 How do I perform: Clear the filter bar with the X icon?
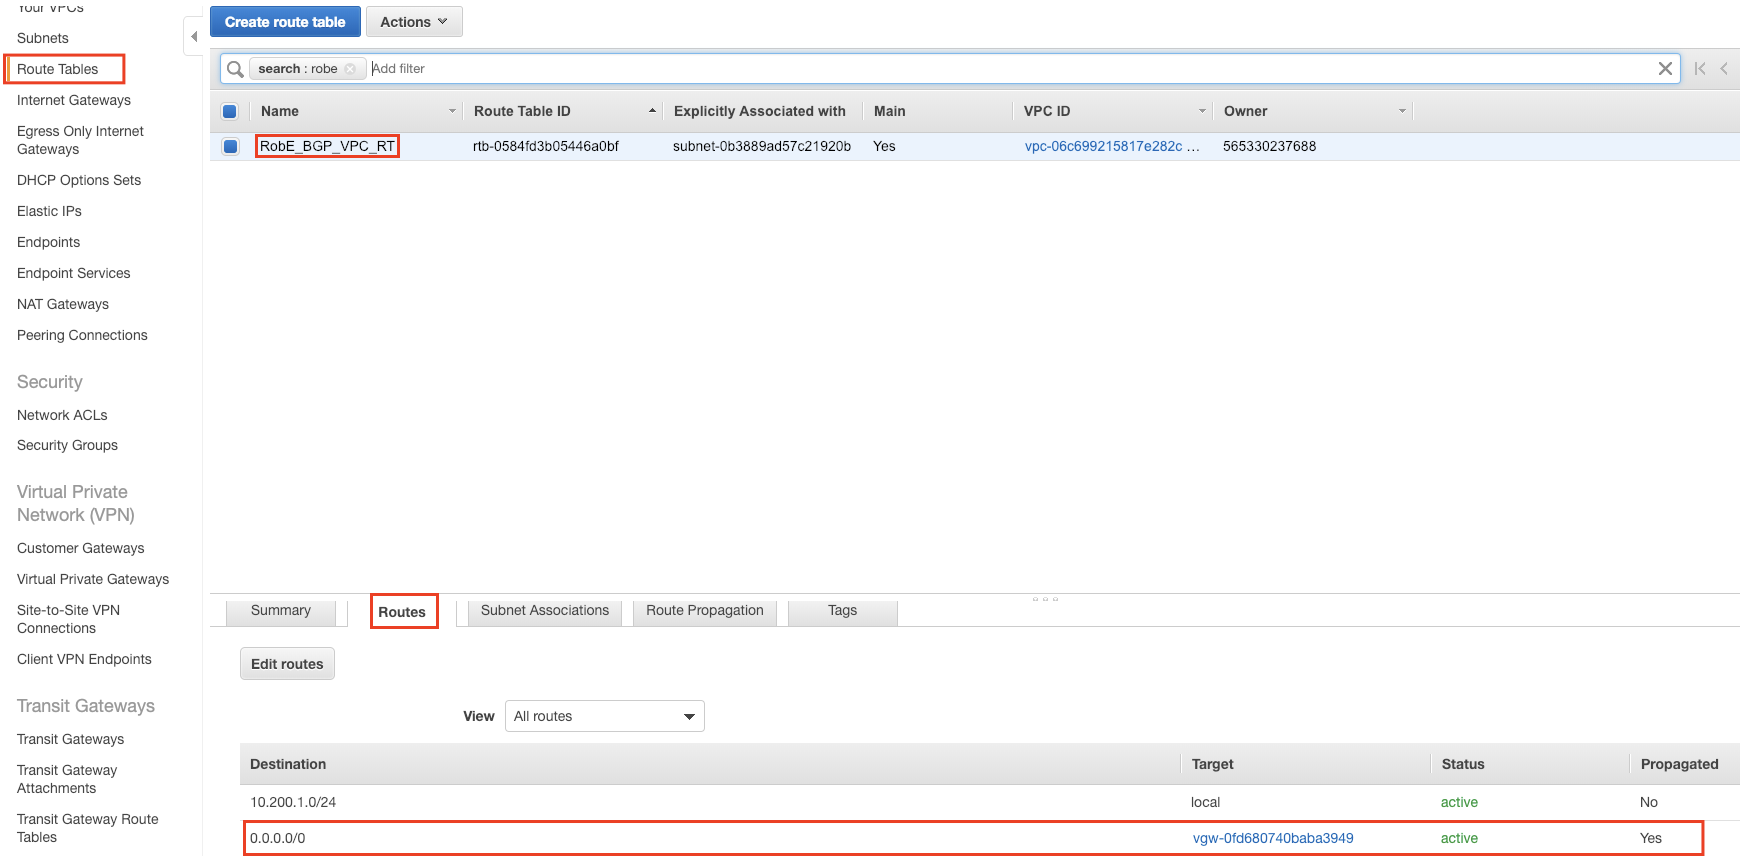[1665, 69]
